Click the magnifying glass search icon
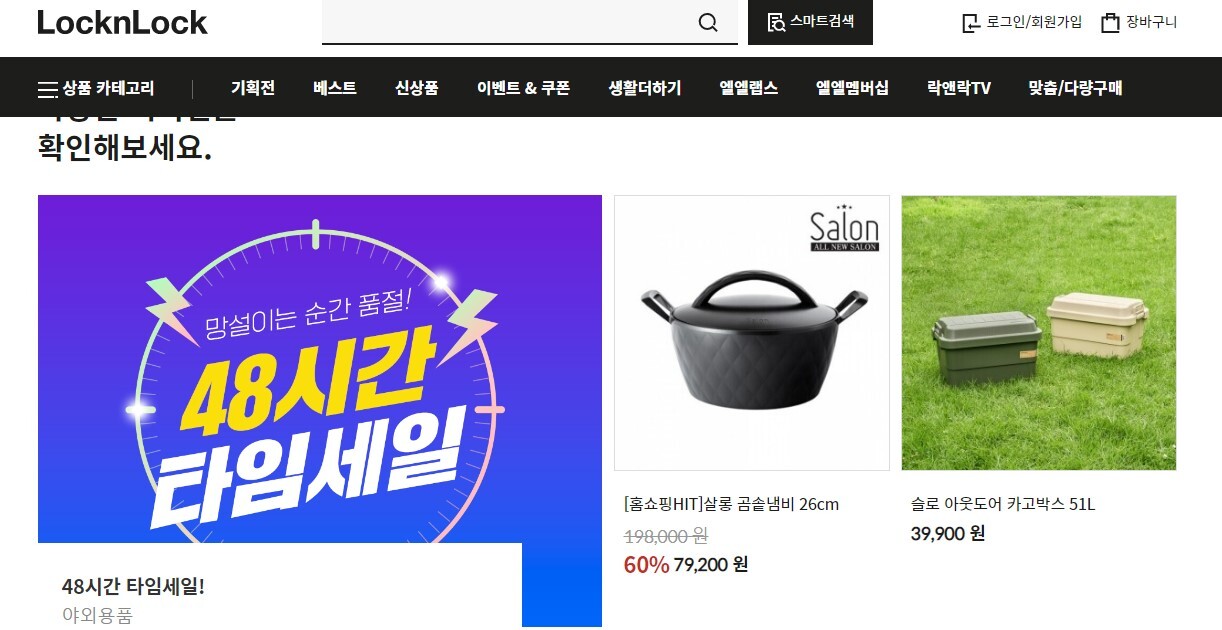The width and height of the screenshot is (1222, 630). pos(708,22)
